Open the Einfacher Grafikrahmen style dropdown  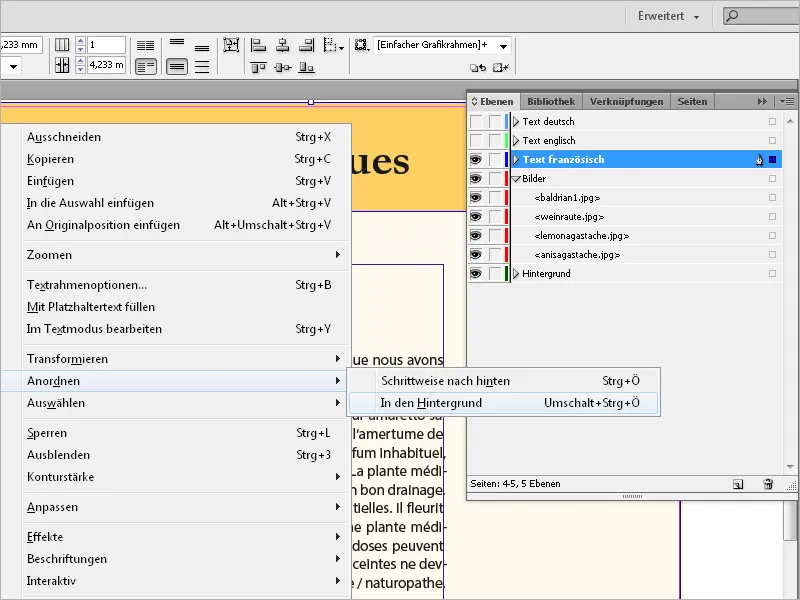(503, 46)
